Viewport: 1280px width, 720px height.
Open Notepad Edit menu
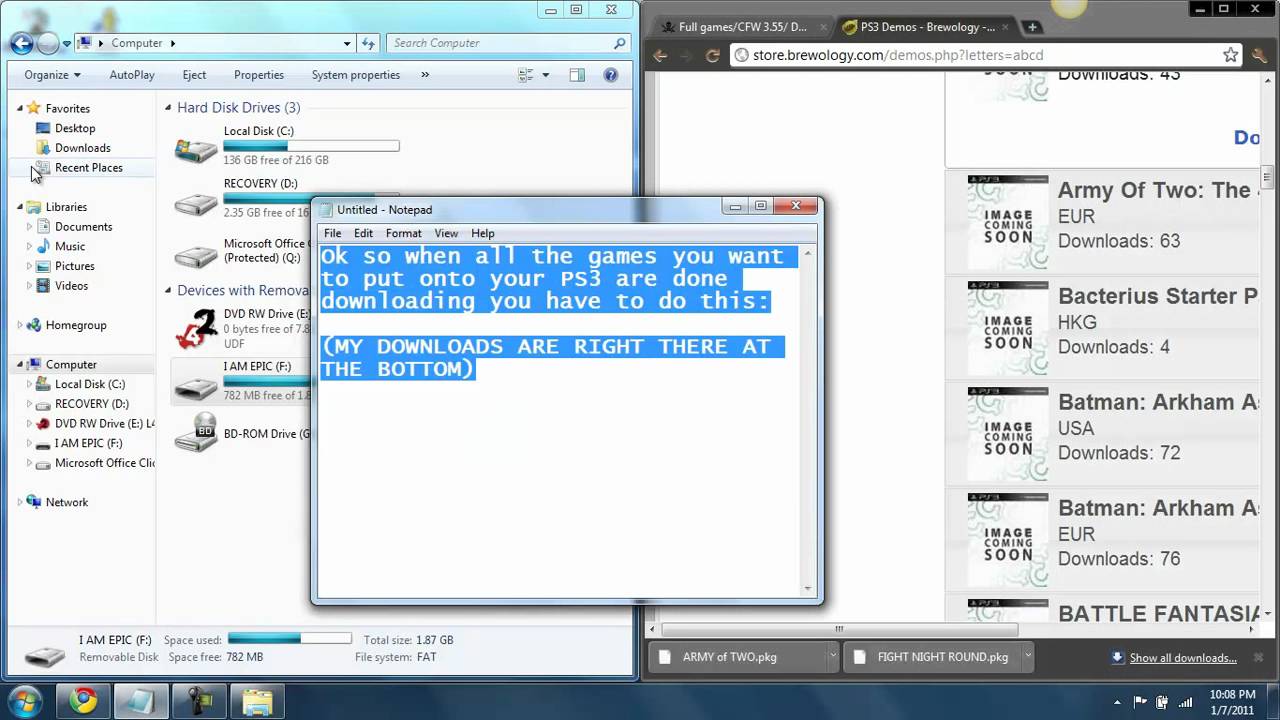(363, 233)
